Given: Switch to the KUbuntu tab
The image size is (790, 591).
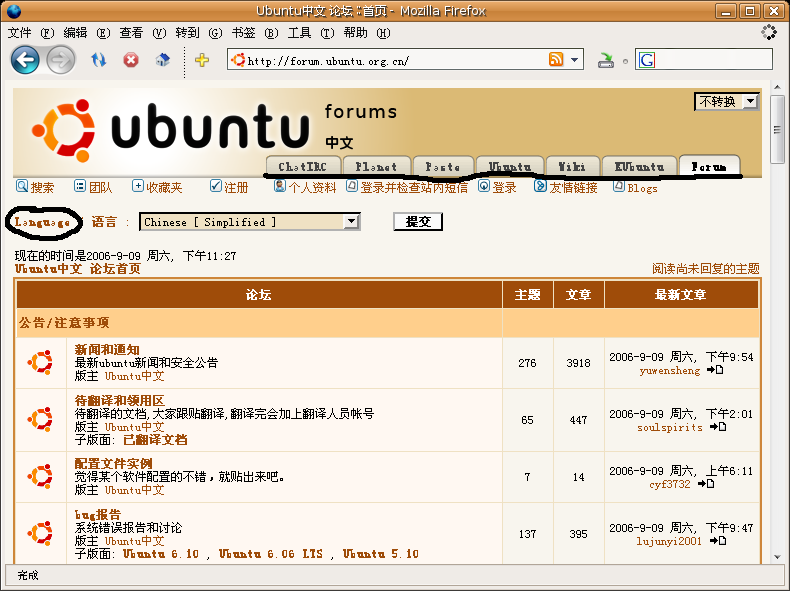Looking at the screenshot, I should [x=639, y=166].
